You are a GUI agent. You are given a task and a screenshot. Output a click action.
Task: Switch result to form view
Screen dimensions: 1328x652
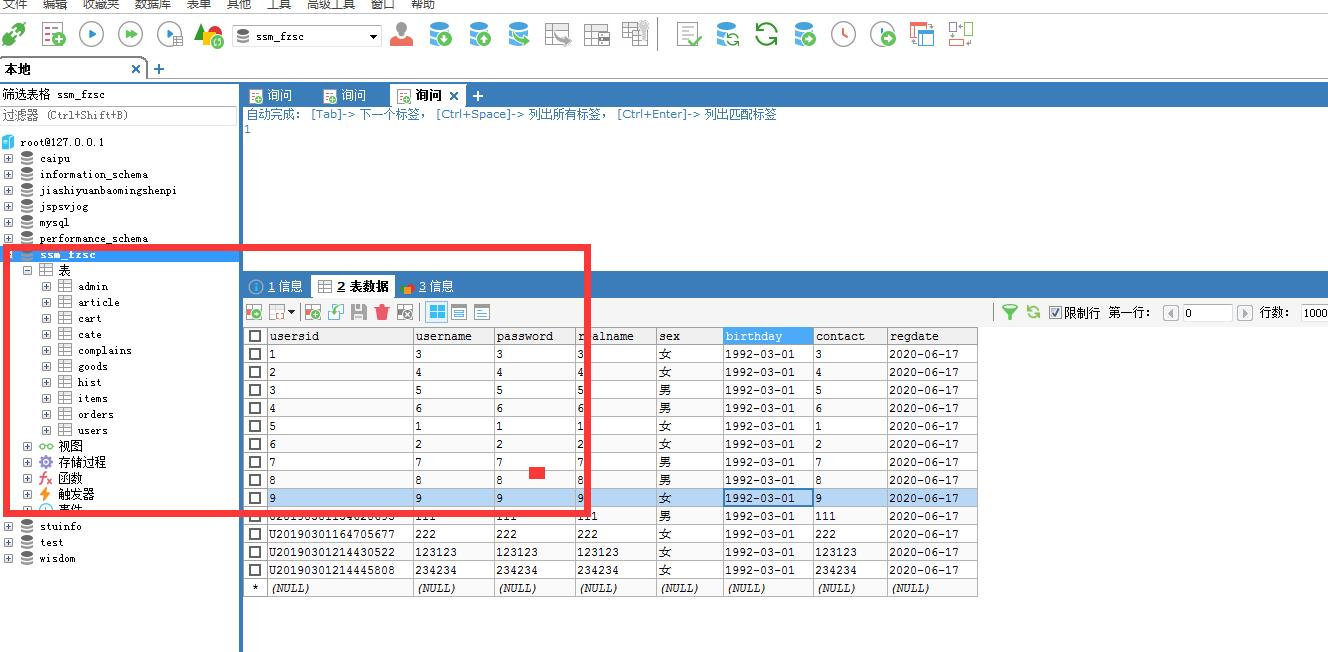[x=459, y=313]
